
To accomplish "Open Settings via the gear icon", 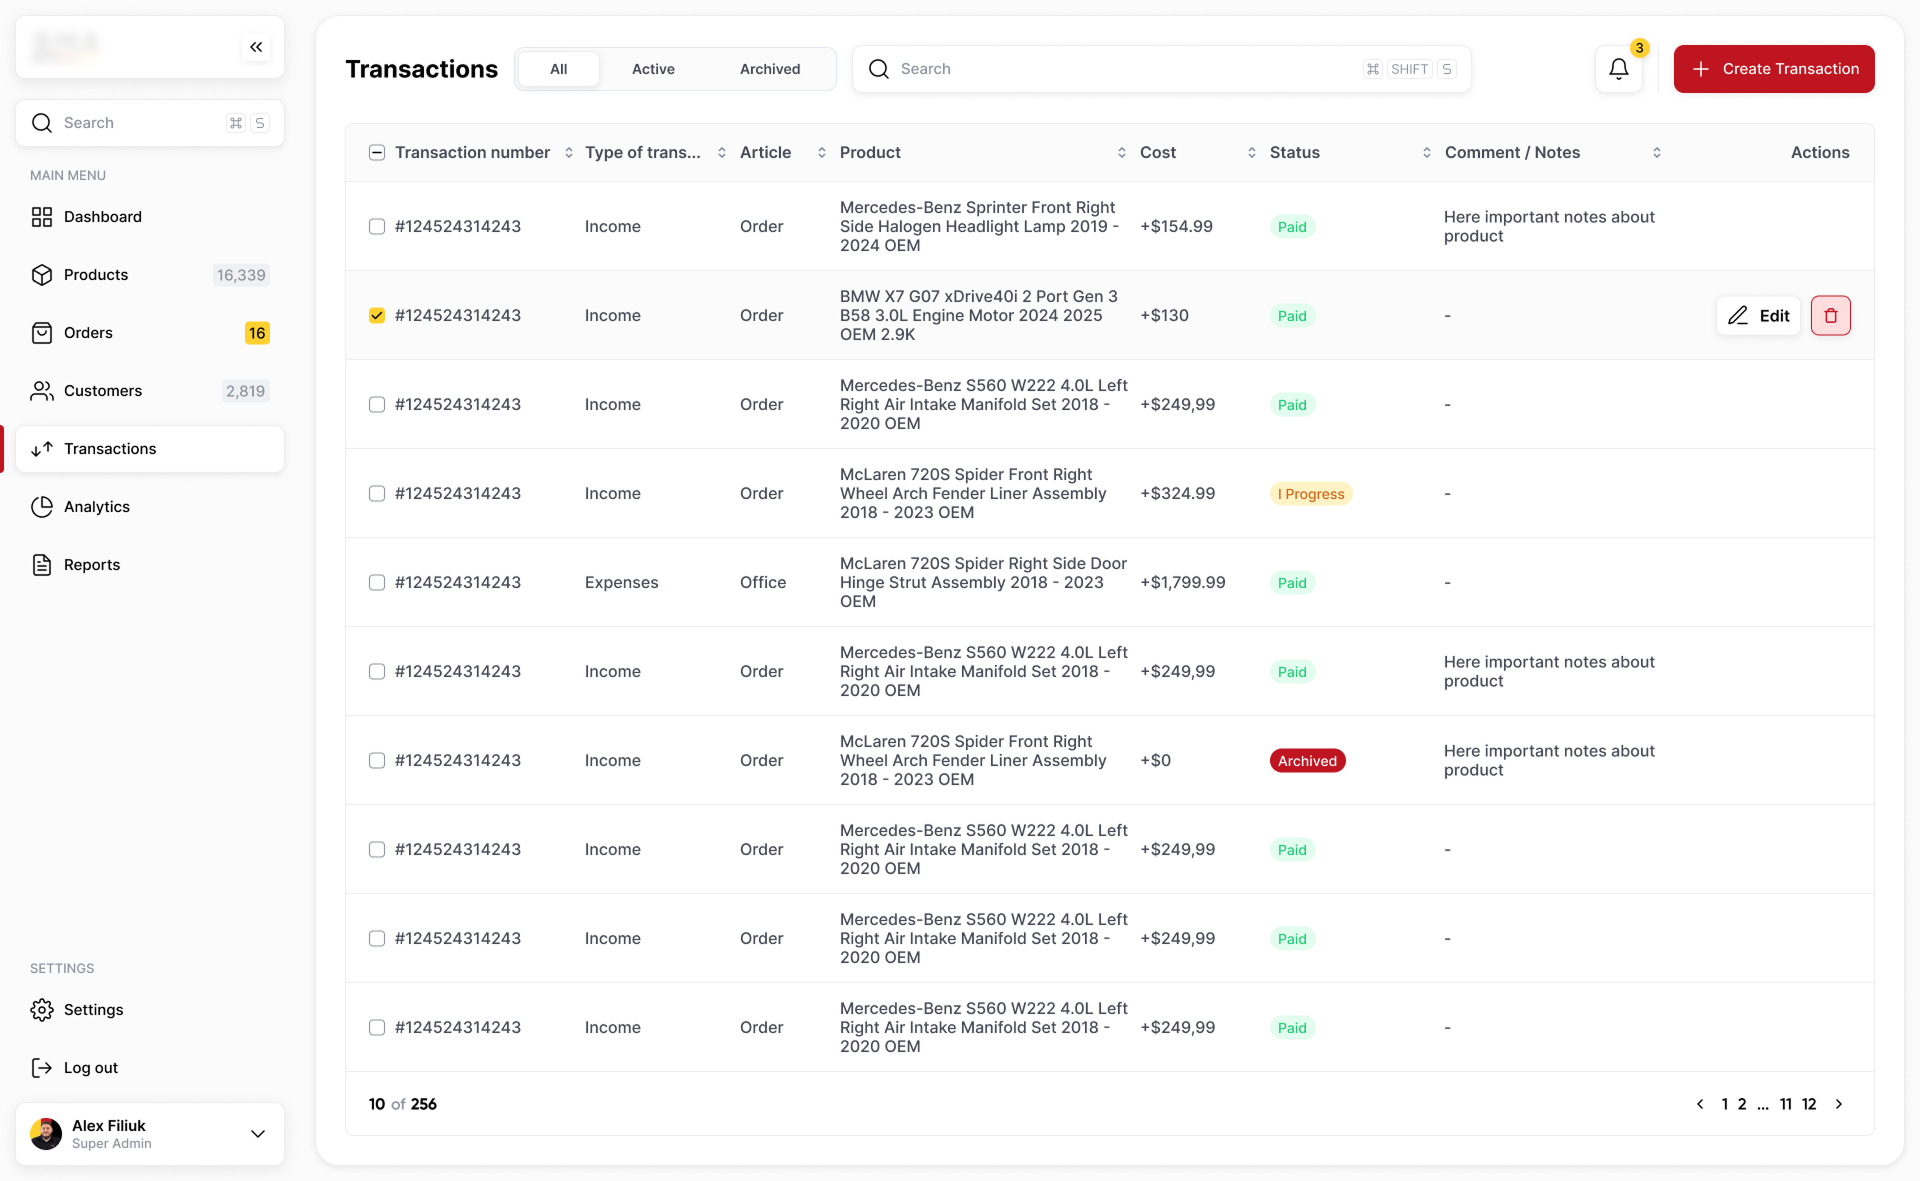I will [x=42, y=1009].
